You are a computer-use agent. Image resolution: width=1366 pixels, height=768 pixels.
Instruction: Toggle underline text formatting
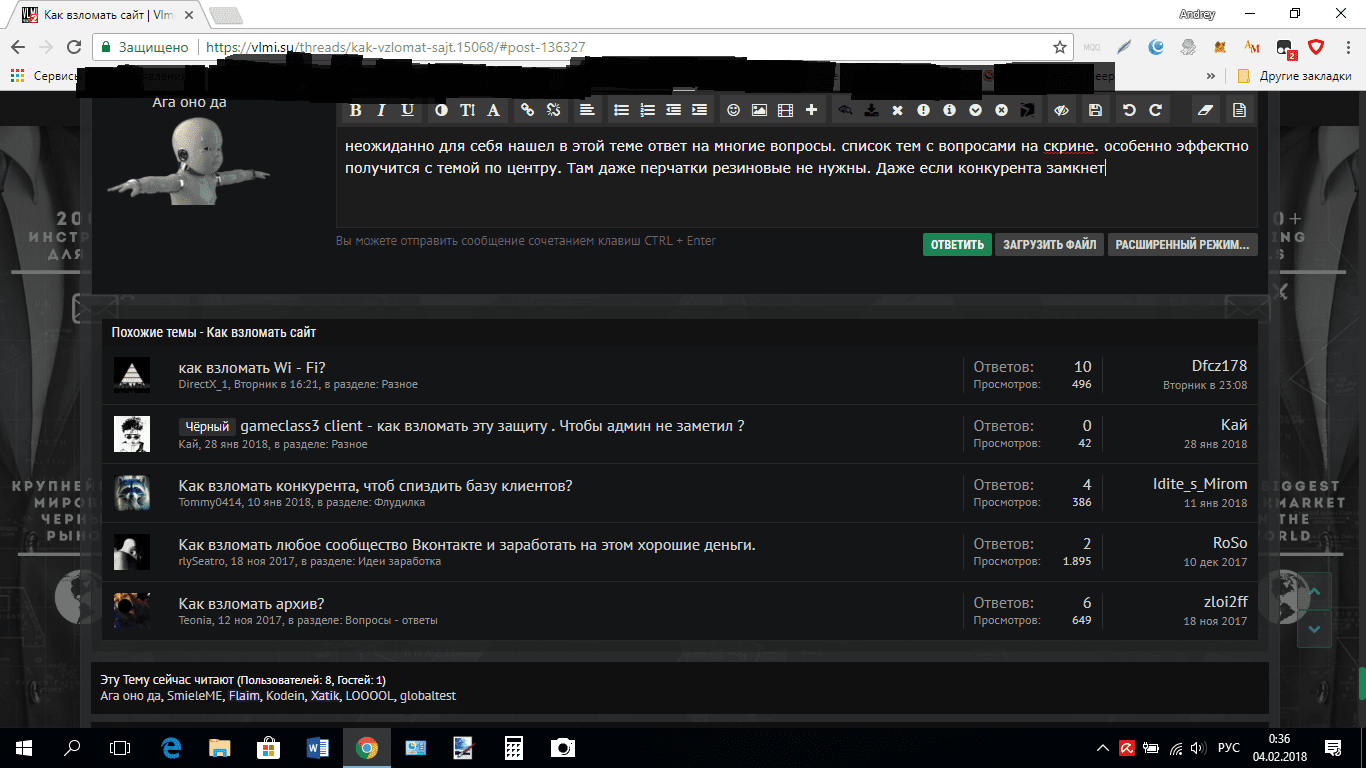(x=407, y=110)
